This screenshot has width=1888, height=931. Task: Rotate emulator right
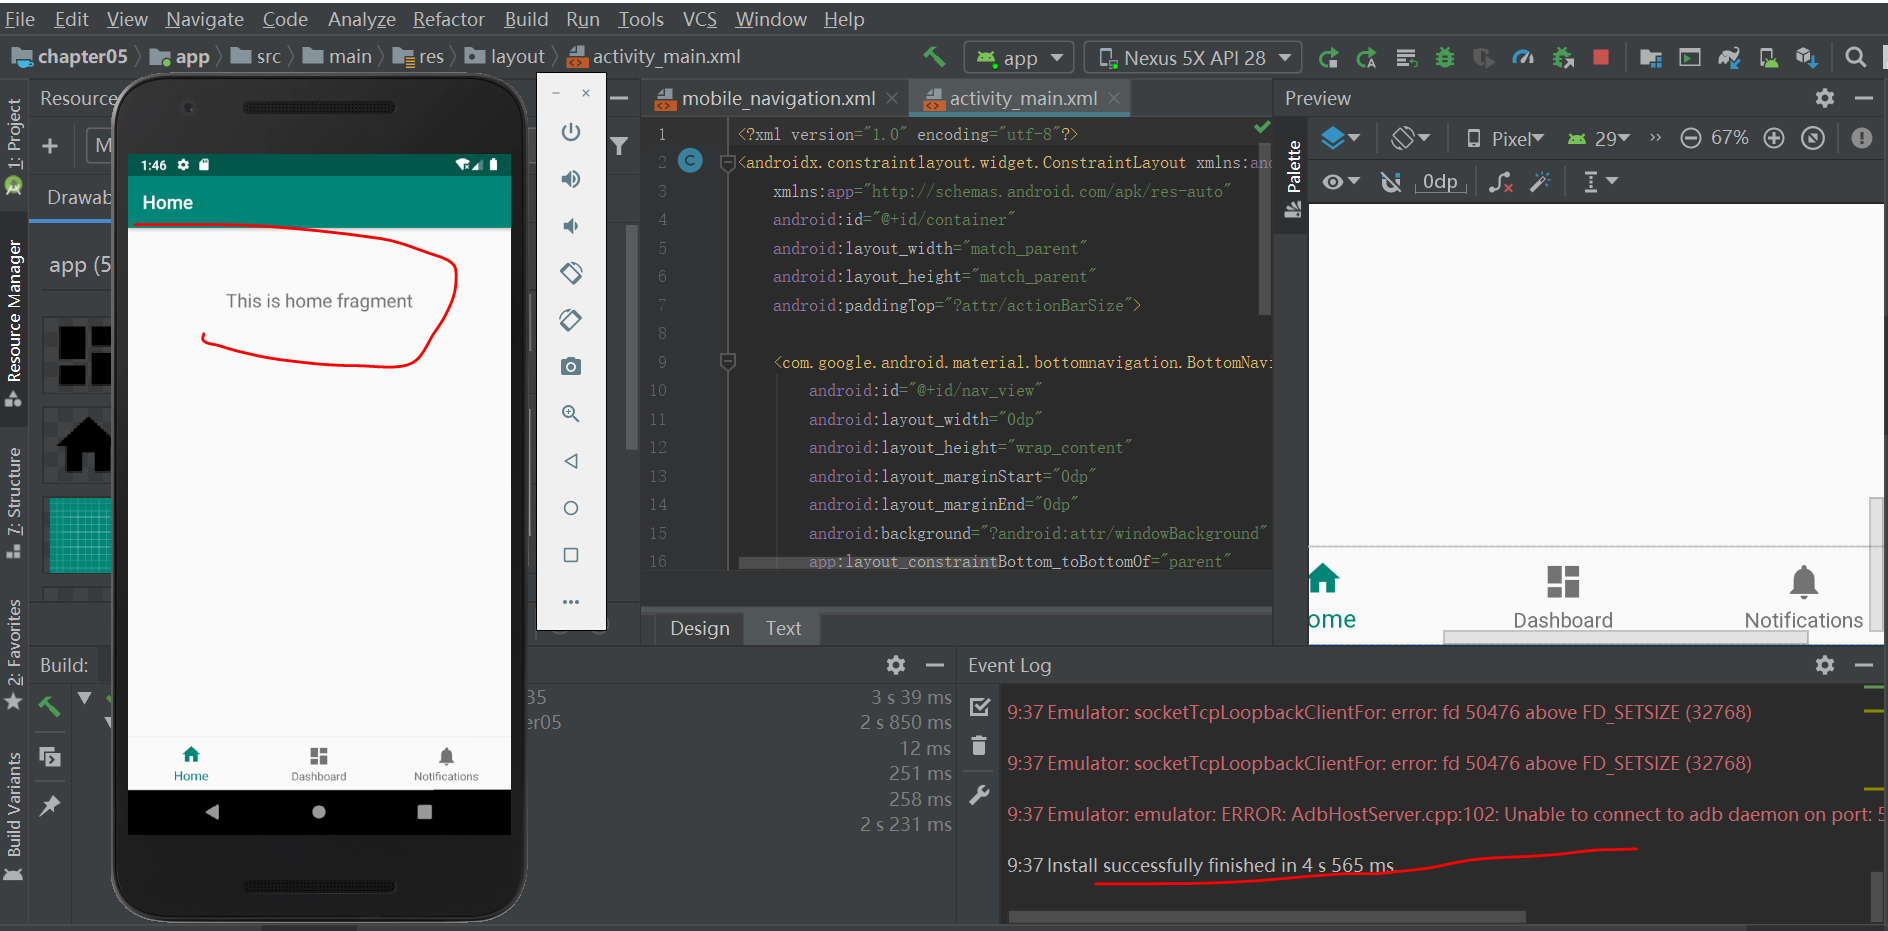571,320
